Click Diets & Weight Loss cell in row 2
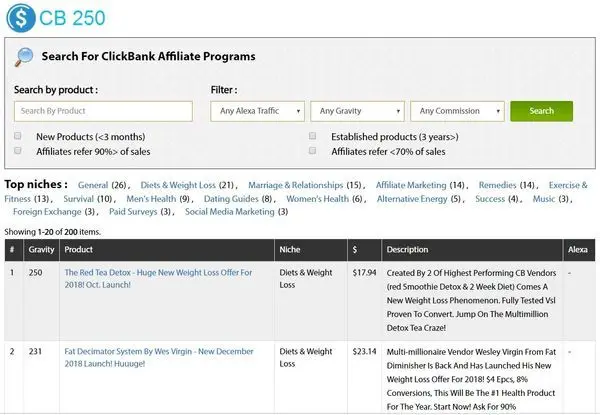 306,357
